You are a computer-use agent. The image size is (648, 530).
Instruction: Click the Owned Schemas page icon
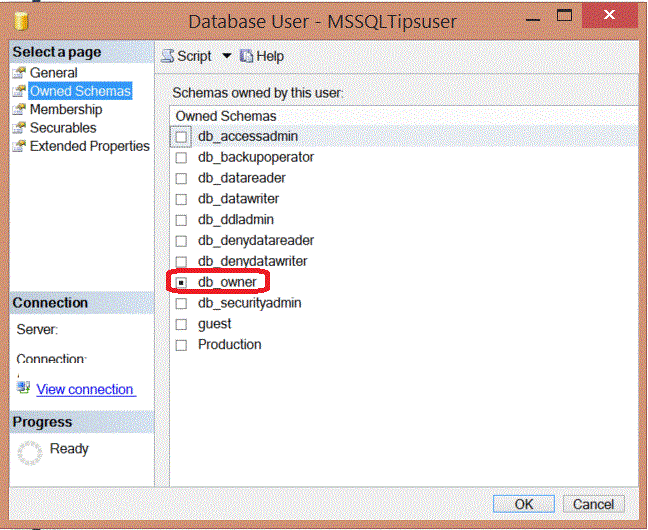click(x=19, y=91)
